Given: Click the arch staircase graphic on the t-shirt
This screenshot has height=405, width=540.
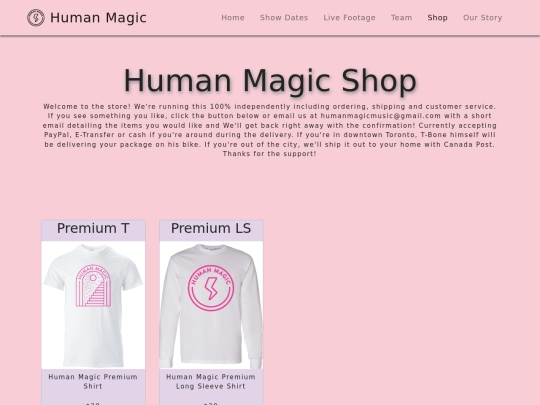Looking at the screenshot, I should tap(93, 285).
